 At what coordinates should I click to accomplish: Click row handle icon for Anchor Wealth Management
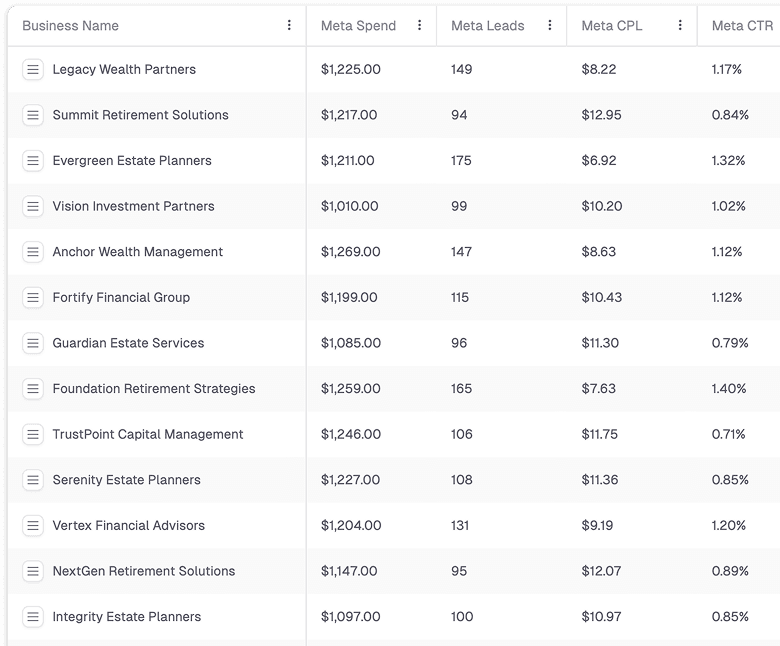coord(33,252)
